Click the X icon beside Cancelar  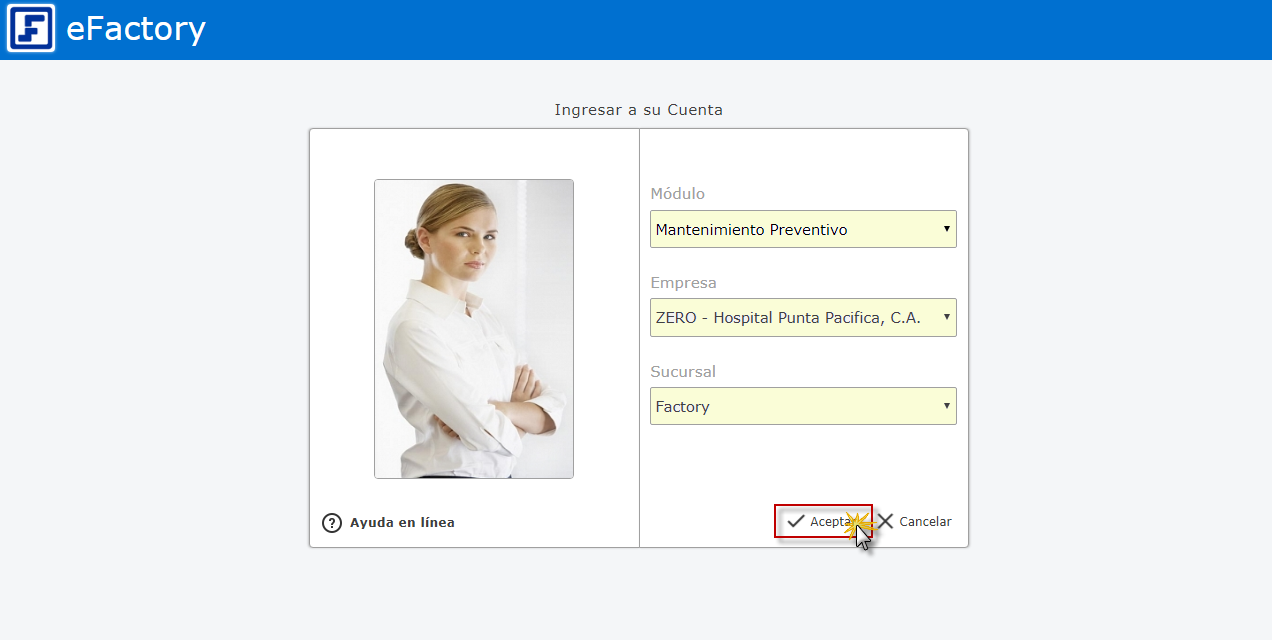coord(885,521)
